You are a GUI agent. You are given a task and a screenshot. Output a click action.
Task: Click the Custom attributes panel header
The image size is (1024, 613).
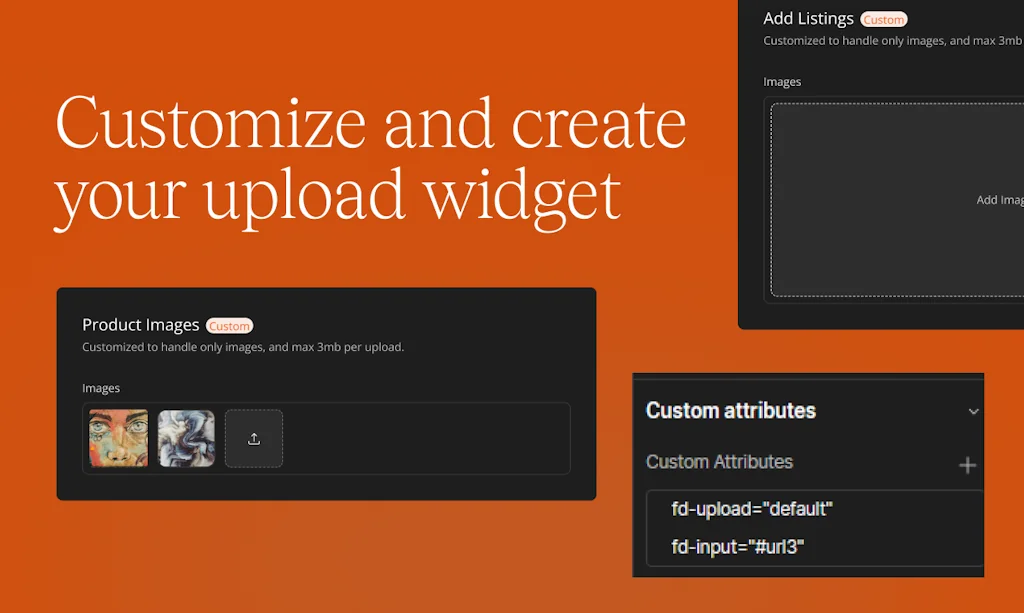point(731,411)
